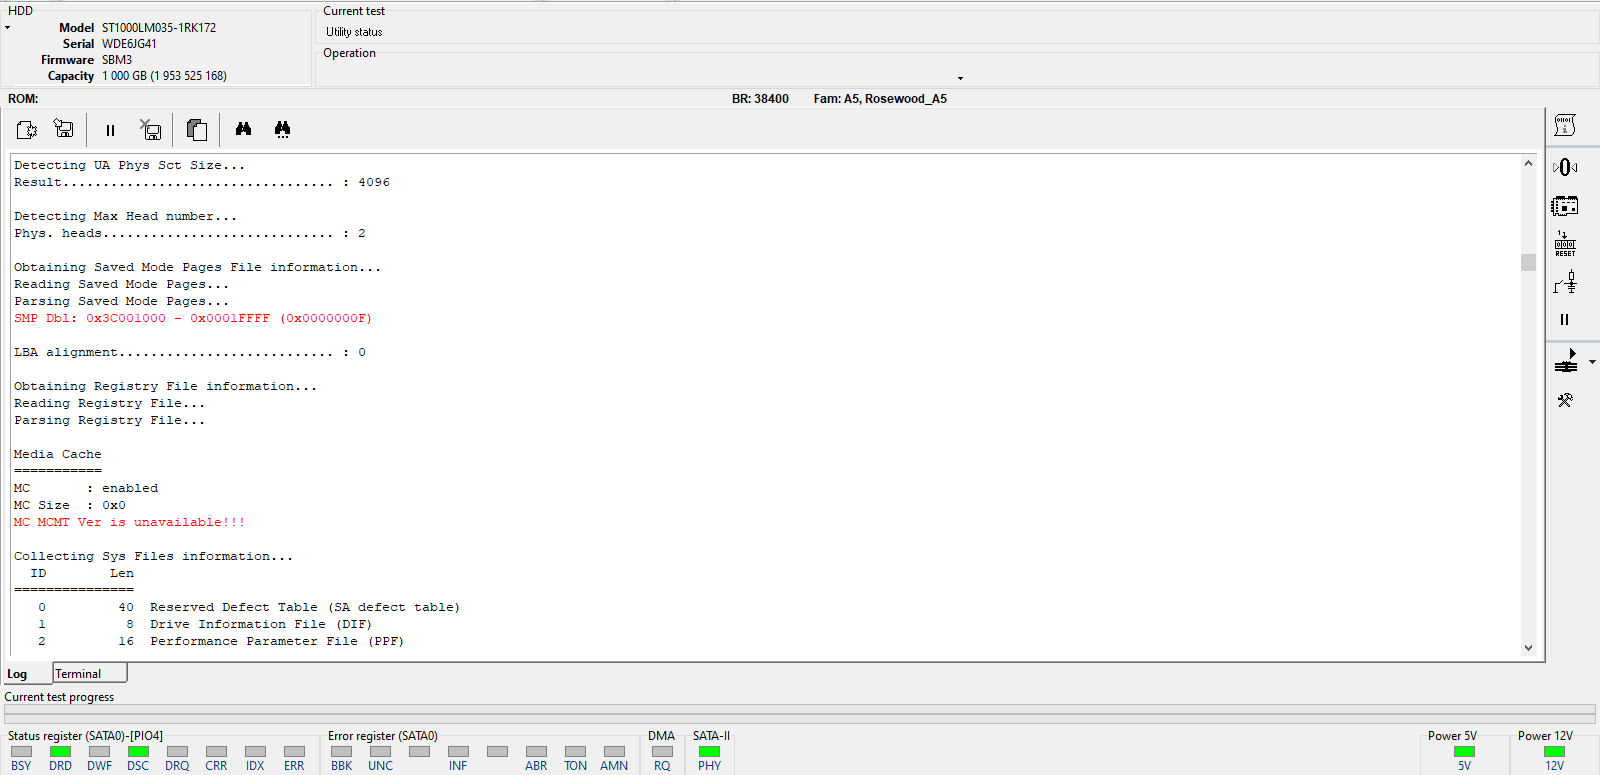Screen dimensions: 1600x775
Task: Click the clear log icon in toolbar
Action: [x=27, y=130]
